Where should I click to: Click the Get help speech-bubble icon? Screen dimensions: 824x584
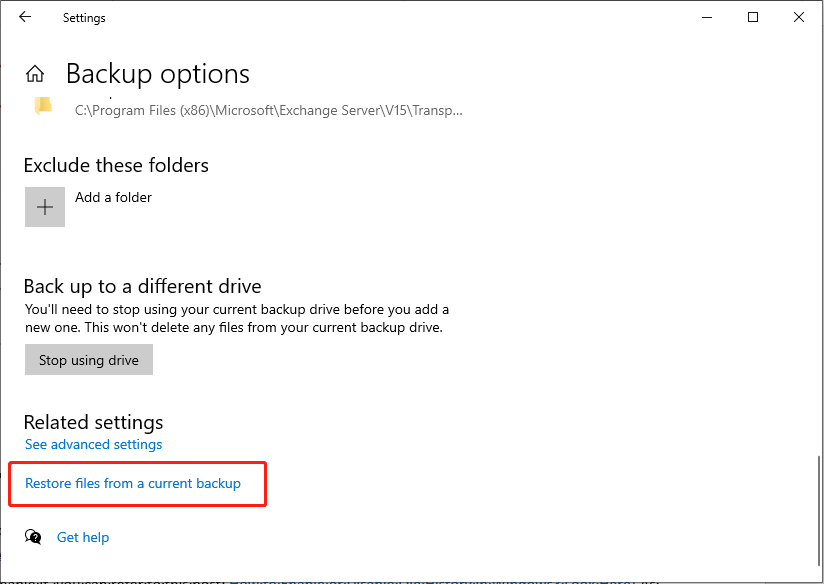coord(33,537)
